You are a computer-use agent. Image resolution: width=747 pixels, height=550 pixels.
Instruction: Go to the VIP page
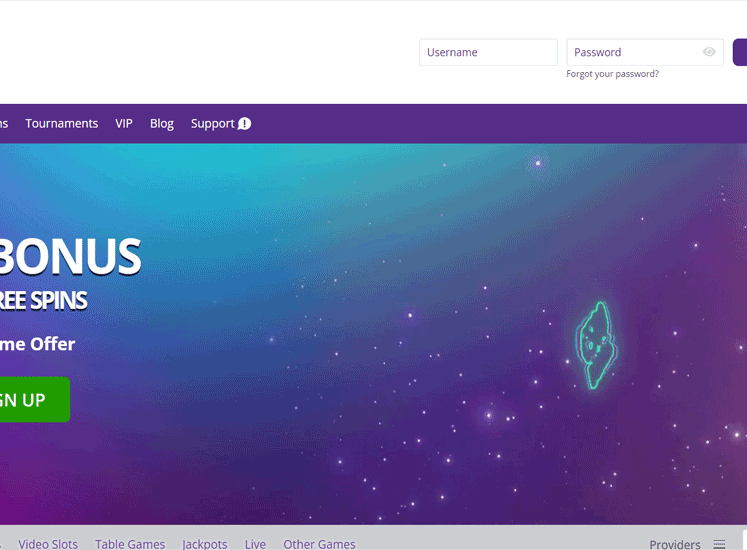(124, 123)
